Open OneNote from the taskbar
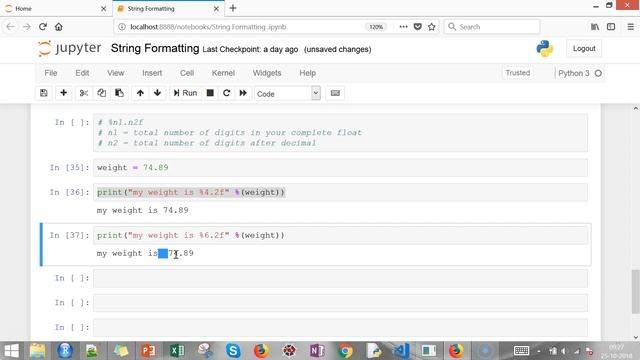Screen dimensions: 640x360 (317, 351)
